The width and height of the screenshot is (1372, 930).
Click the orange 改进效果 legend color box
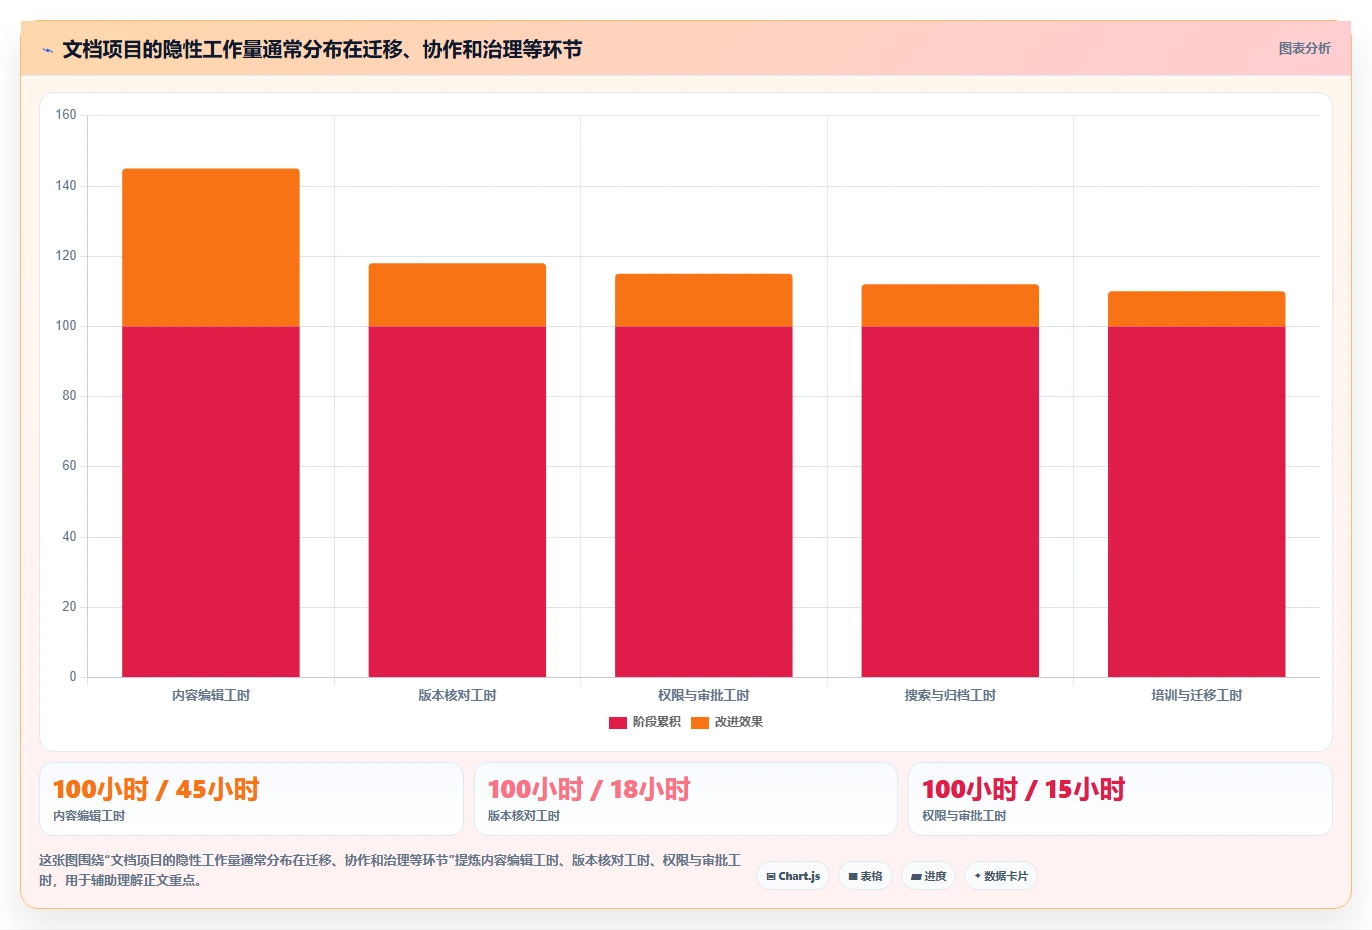tap(700, 722)
